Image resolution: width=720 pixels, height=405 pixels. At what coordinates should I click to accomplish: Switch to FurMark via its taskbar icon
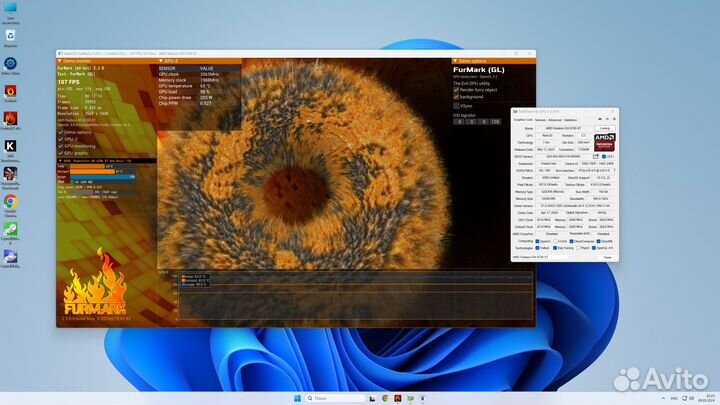(x=398, y=398)
